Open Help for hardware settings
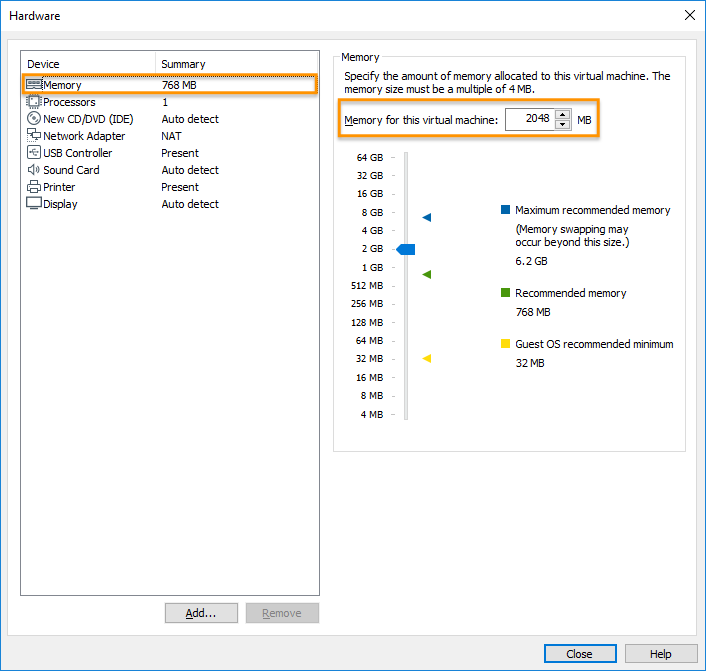 point(661,653)
